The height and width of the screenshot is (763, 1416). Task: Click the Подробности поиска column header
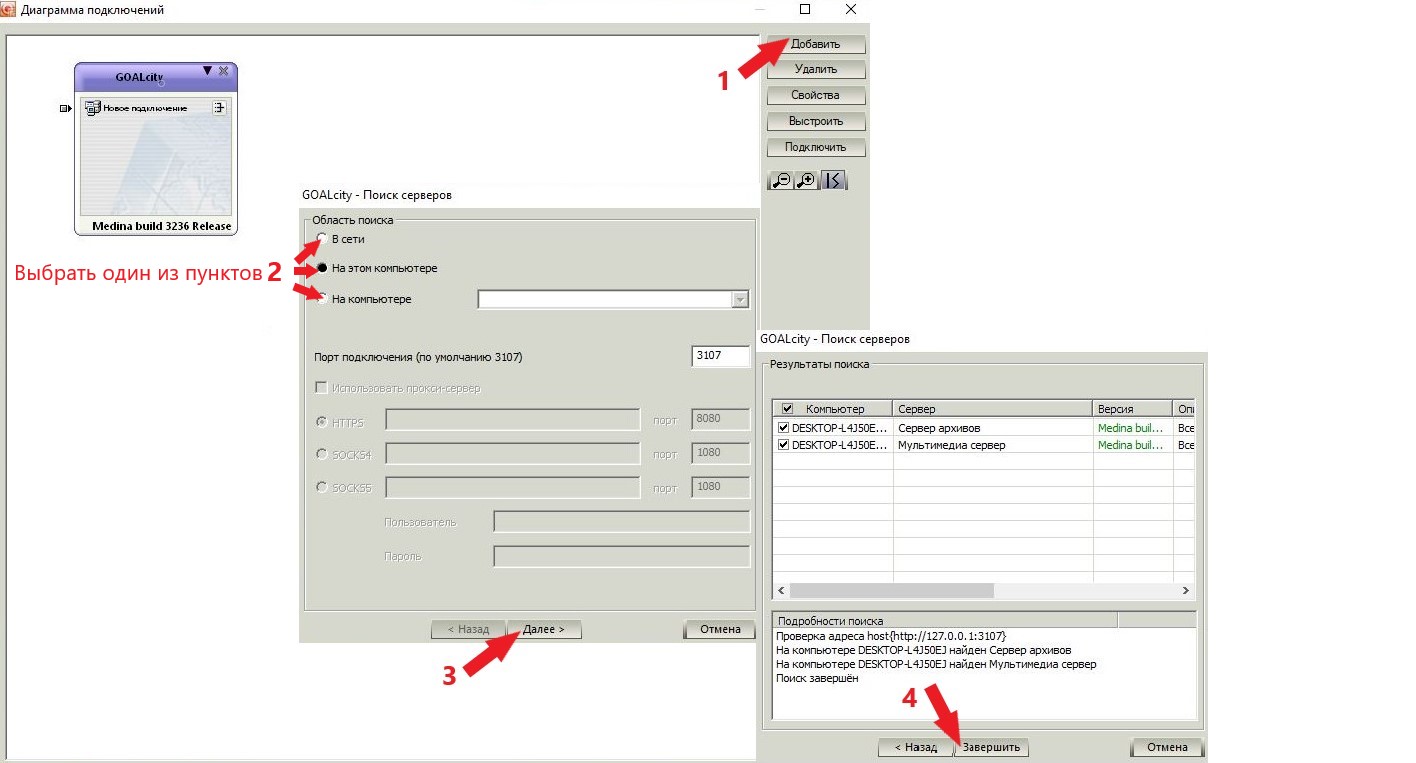coord(945,620)
